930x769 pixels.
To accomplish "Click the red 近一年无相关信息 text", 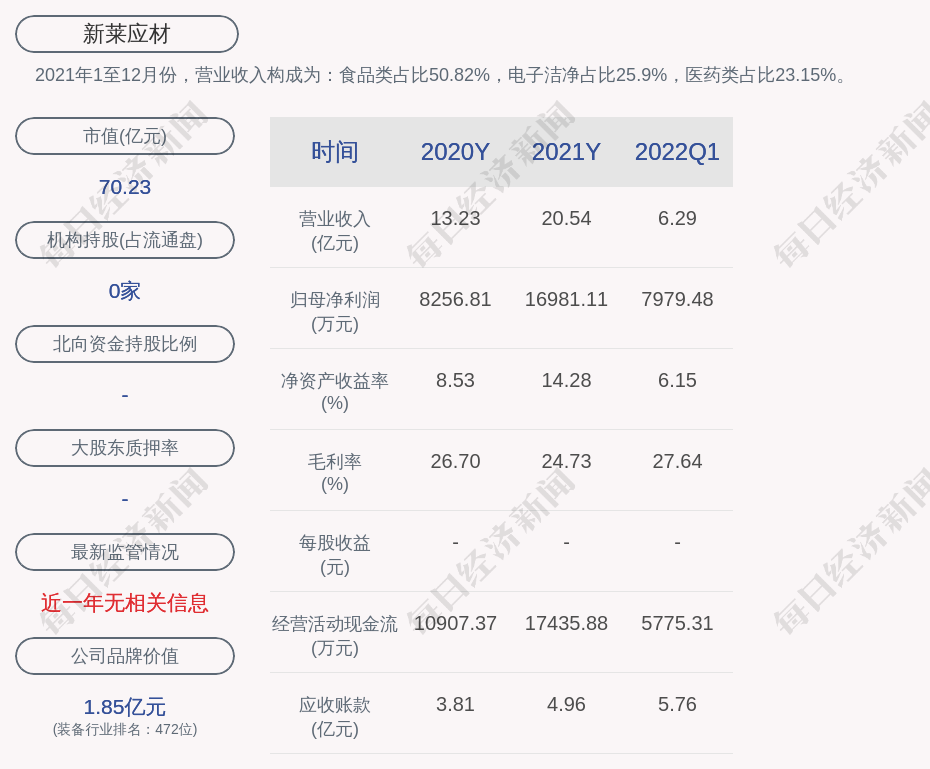I will (x=125, y=603).
